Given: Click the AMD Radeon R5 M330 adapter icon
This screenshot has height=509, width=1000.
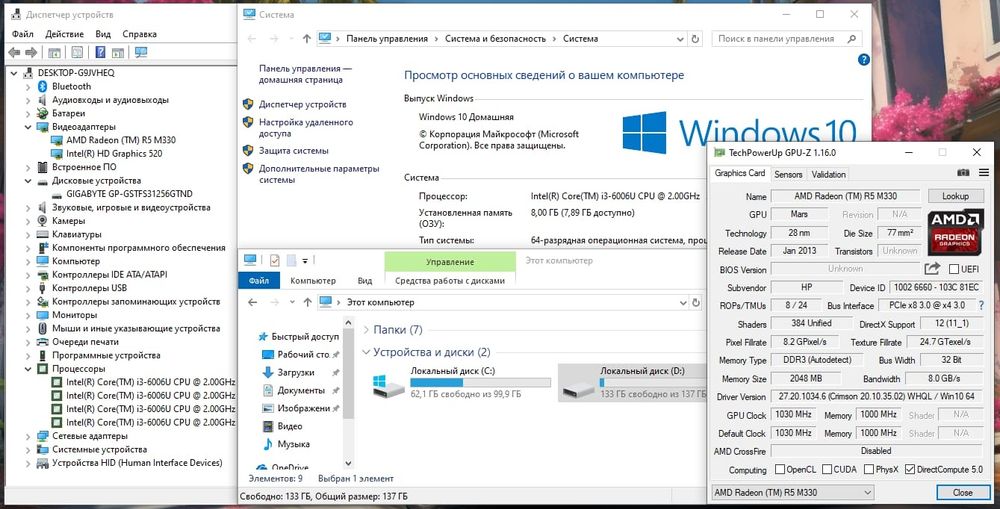Looking at the screenshot, I should click(x=57, y=140).
